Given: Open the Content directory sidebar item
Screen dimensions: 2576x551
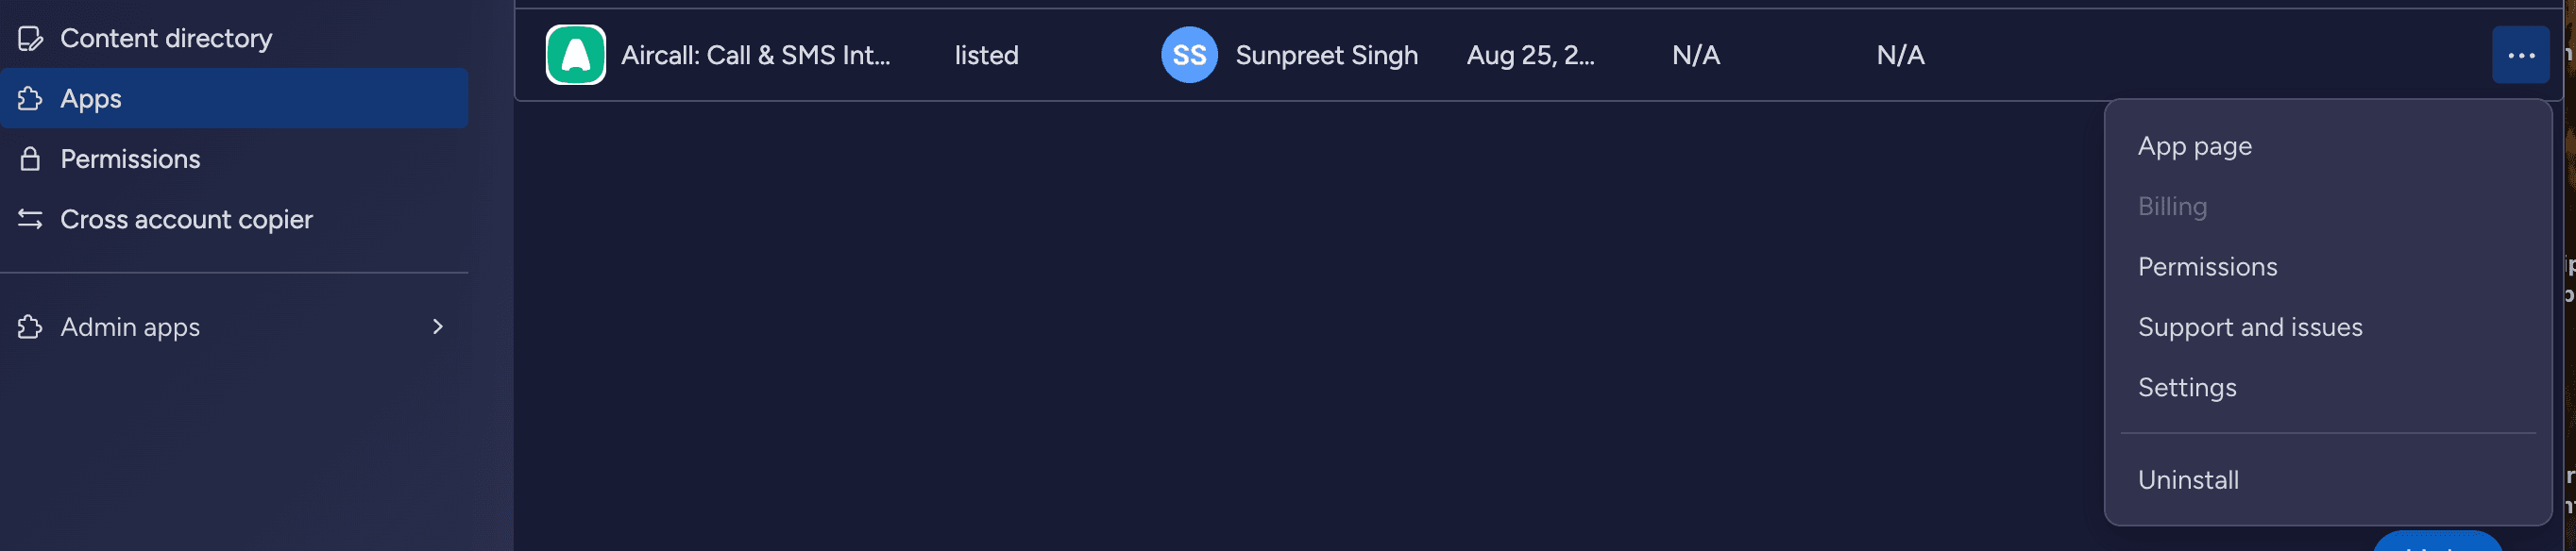Looking at the screenshot, I should pyautogui.click(x=166, y=39).
